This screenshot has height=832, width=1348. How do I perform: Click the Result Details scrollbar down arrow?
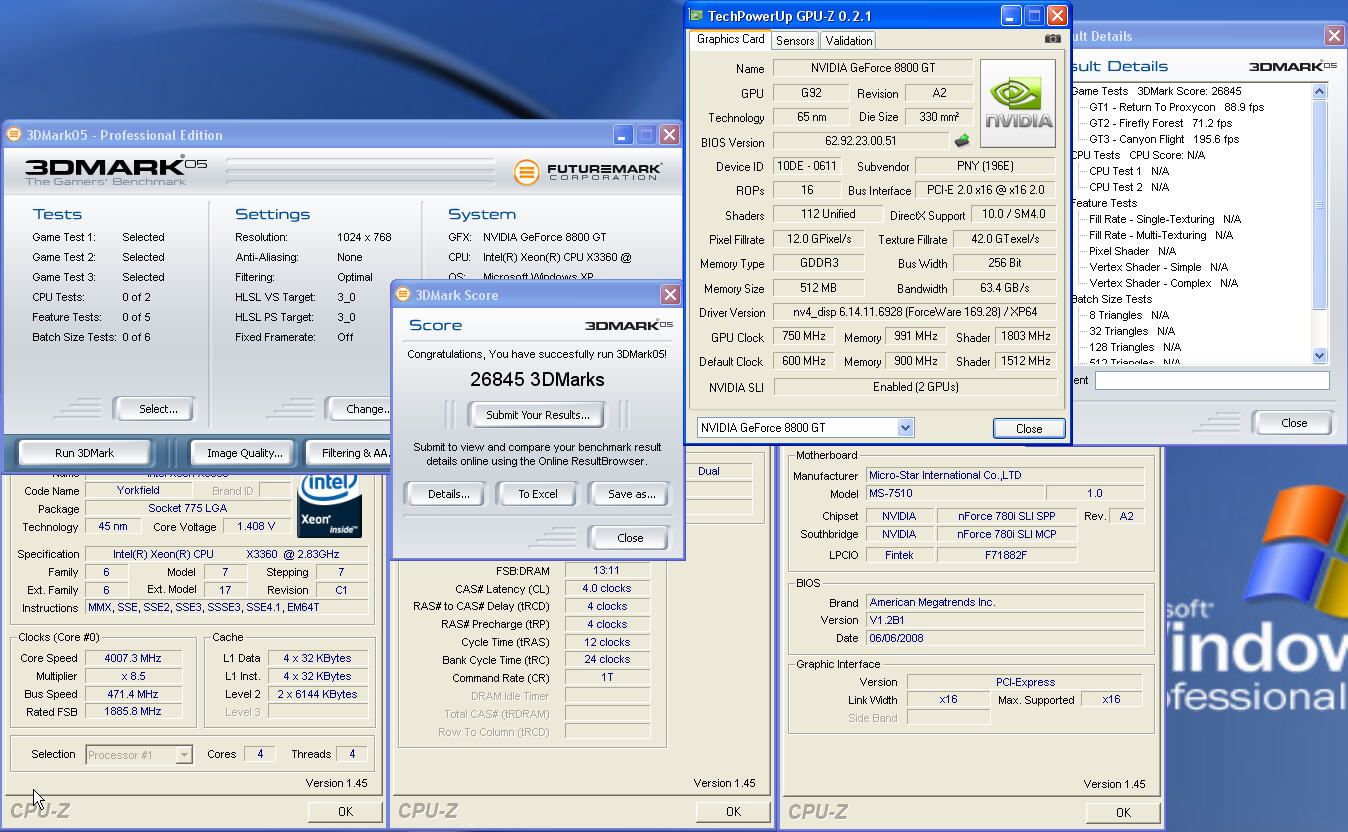(1319, 355)
